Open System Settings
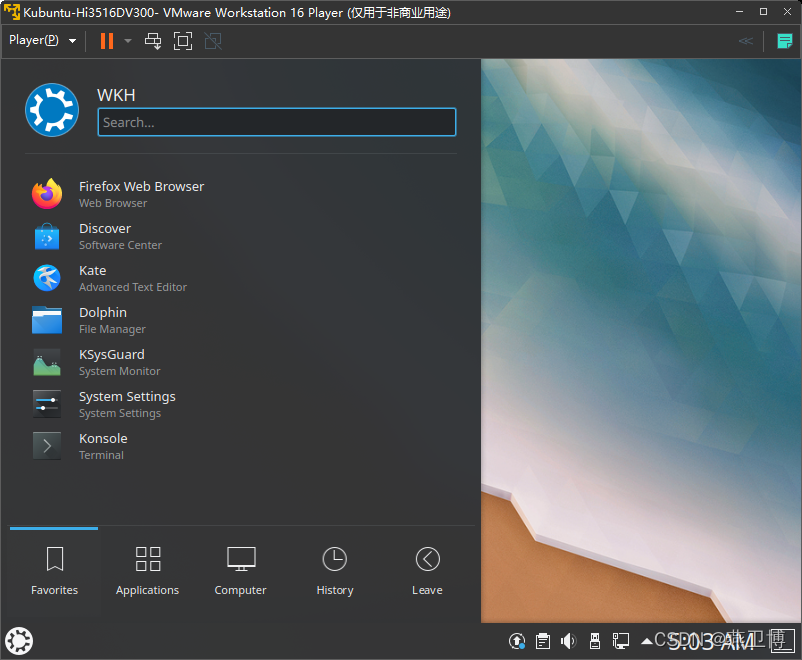Viewport: 802px width, 660px height. 127,404
